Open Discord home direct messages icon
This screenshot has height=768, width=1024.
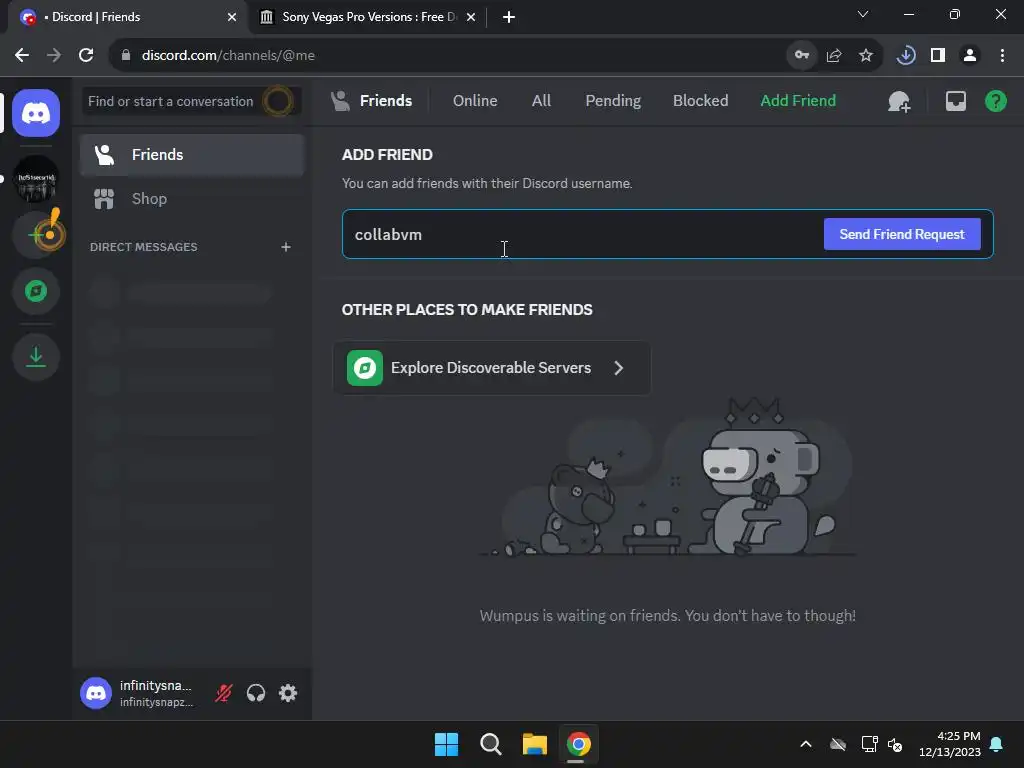[x=36, y=113]
